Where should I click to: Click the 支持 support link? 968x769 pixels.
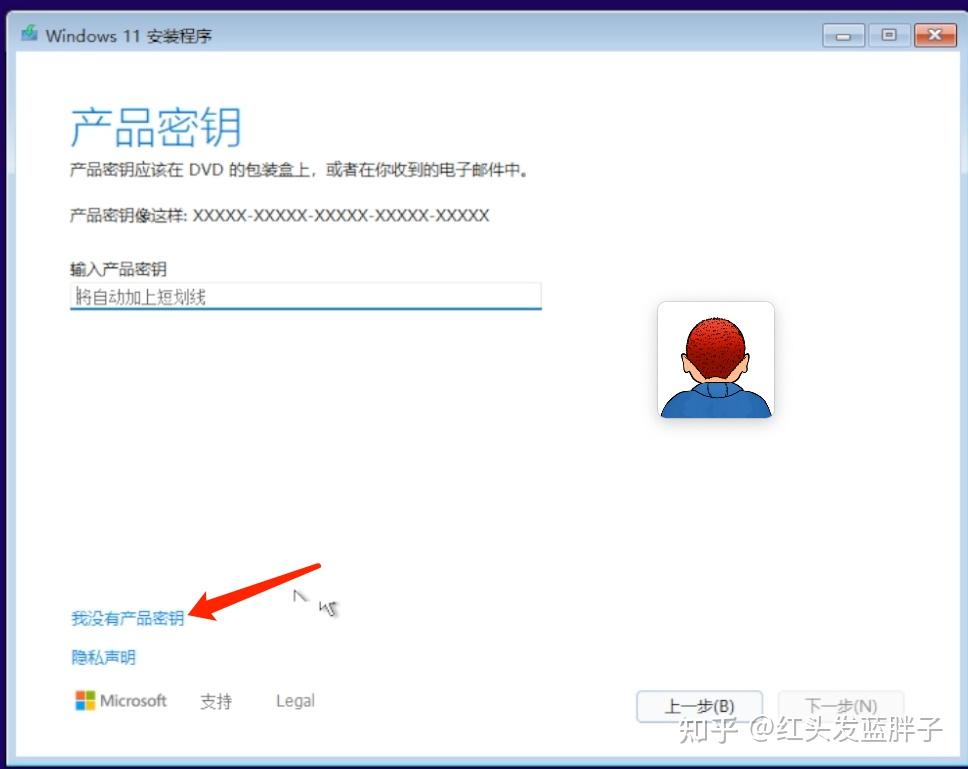click(216, 701)
